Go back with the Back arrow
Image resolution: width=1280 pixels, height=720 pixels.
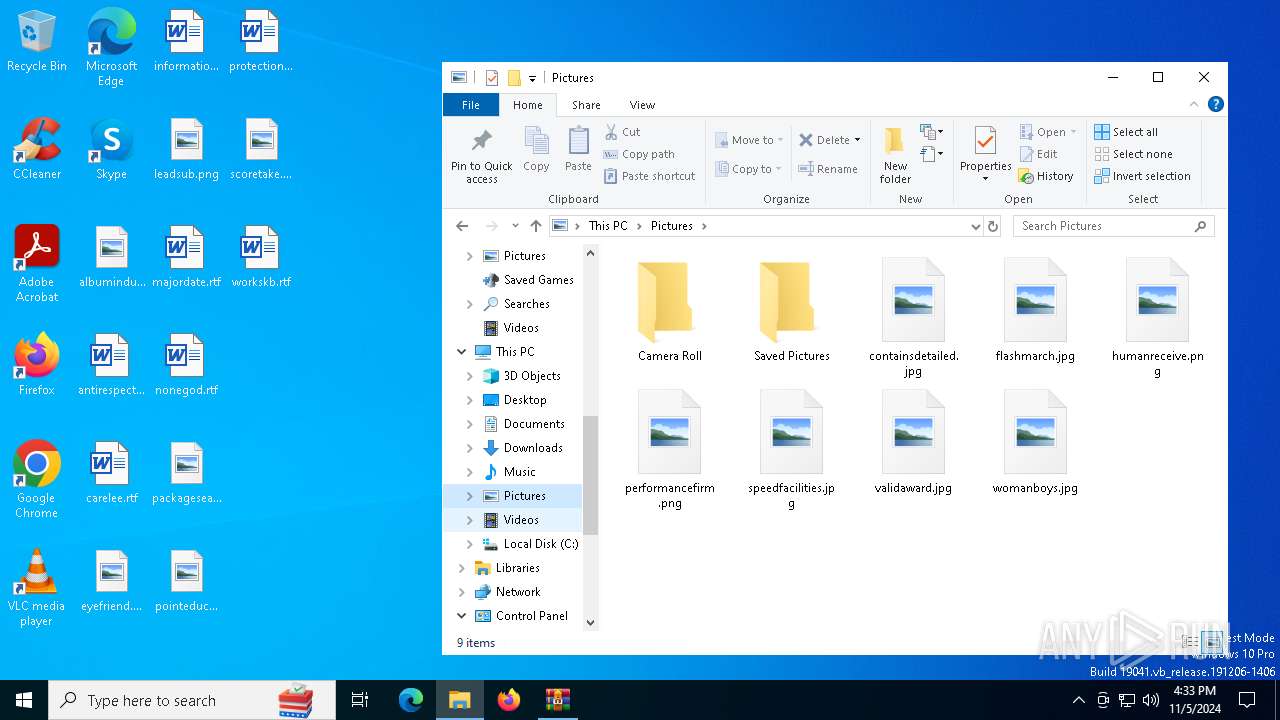tap(462, 226)
